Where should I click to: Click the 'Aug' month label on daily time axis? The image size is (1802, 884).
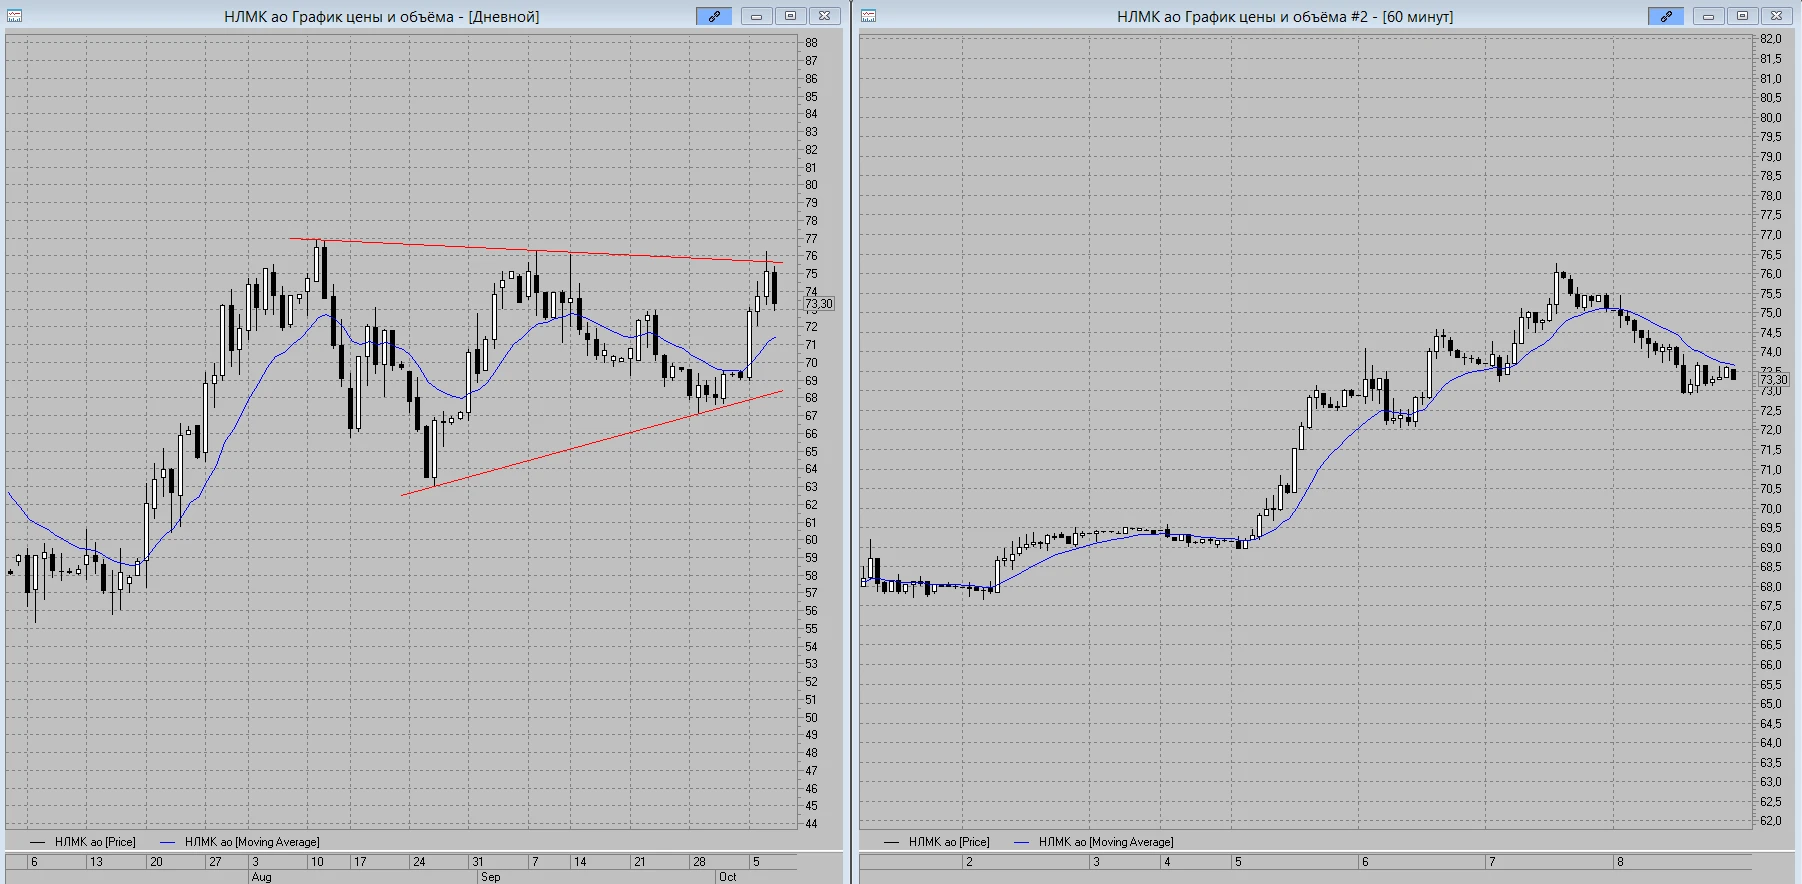coord(261,877)
